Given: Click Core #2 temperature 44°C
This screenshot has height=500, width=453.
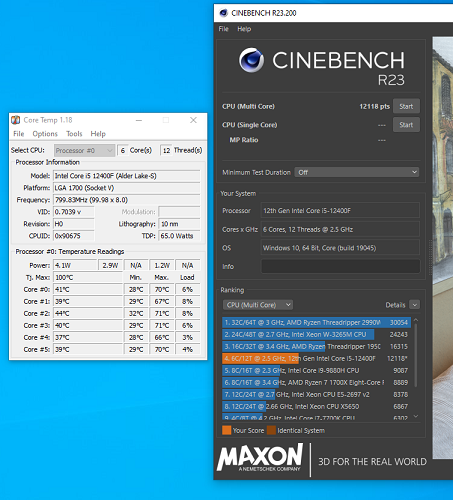Looking at the screenshot, I should coord(88,313).
